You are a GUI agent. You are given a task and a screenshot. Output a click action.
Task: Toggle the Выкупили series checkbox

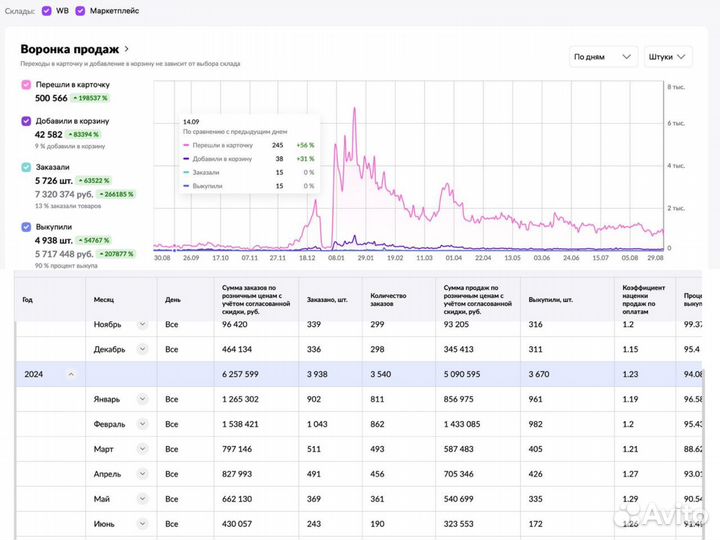(x=27, y=227)
